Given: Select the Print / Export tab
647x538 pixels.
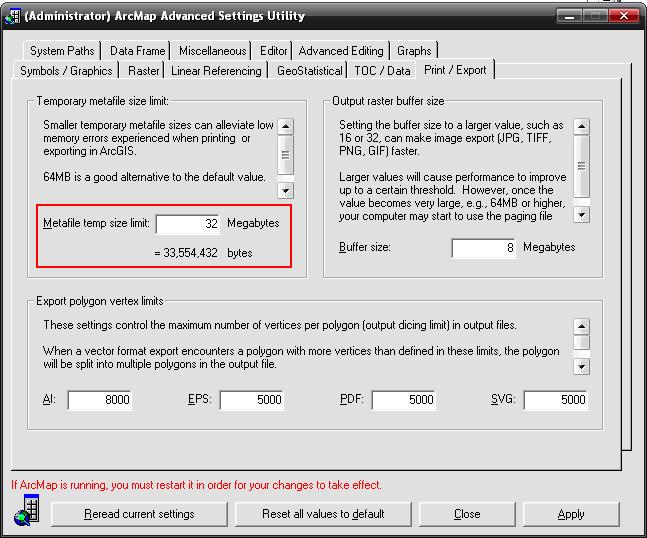Looking at the screenshot, I should click(x=455, y=70).
